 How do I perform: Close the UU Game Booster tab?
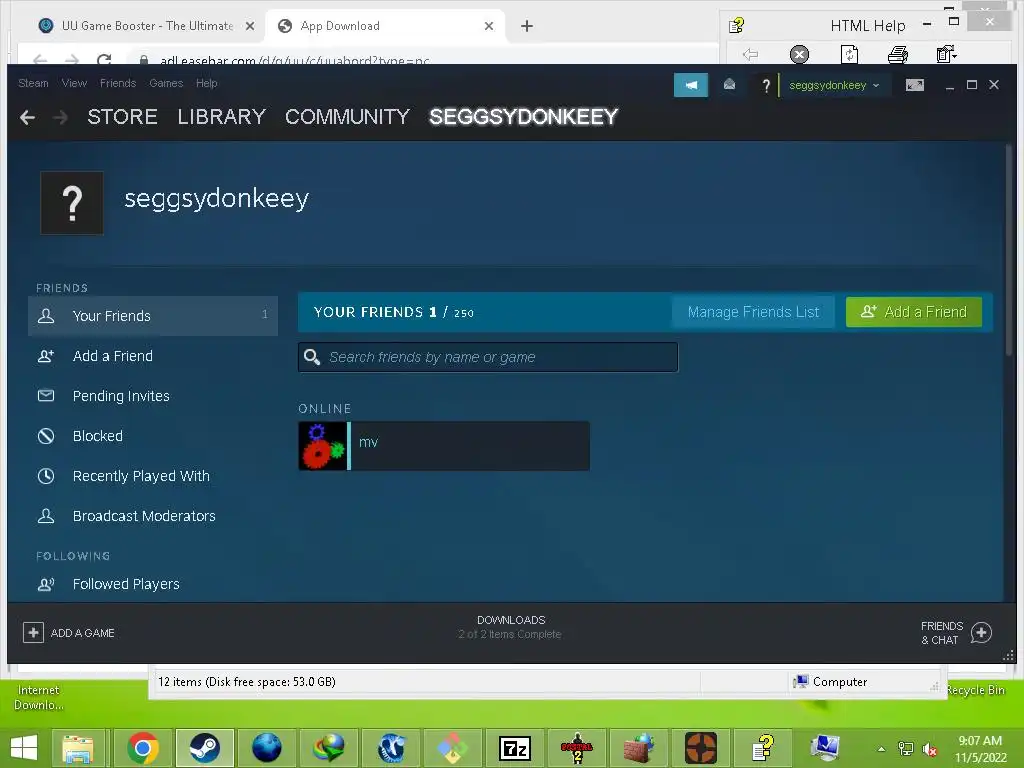(x=249, y=26)
